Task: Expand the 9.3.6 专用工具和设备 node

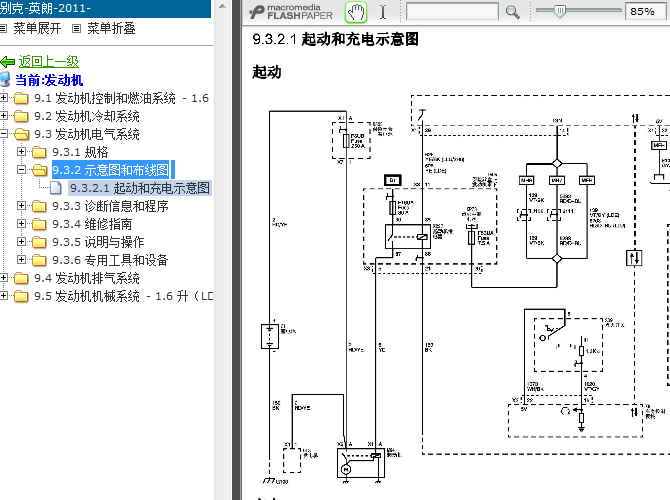Action: point(21,259)
